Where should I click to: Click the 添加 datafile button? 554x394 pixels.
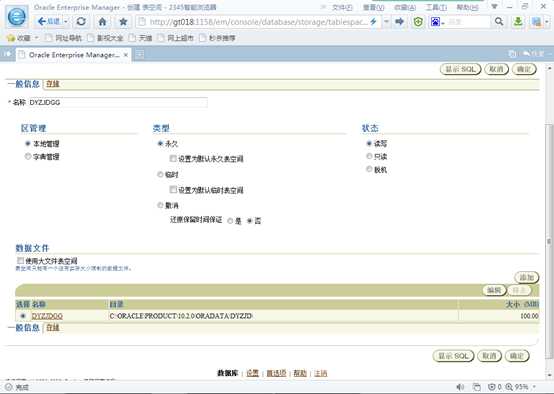(x=526, y=277)
